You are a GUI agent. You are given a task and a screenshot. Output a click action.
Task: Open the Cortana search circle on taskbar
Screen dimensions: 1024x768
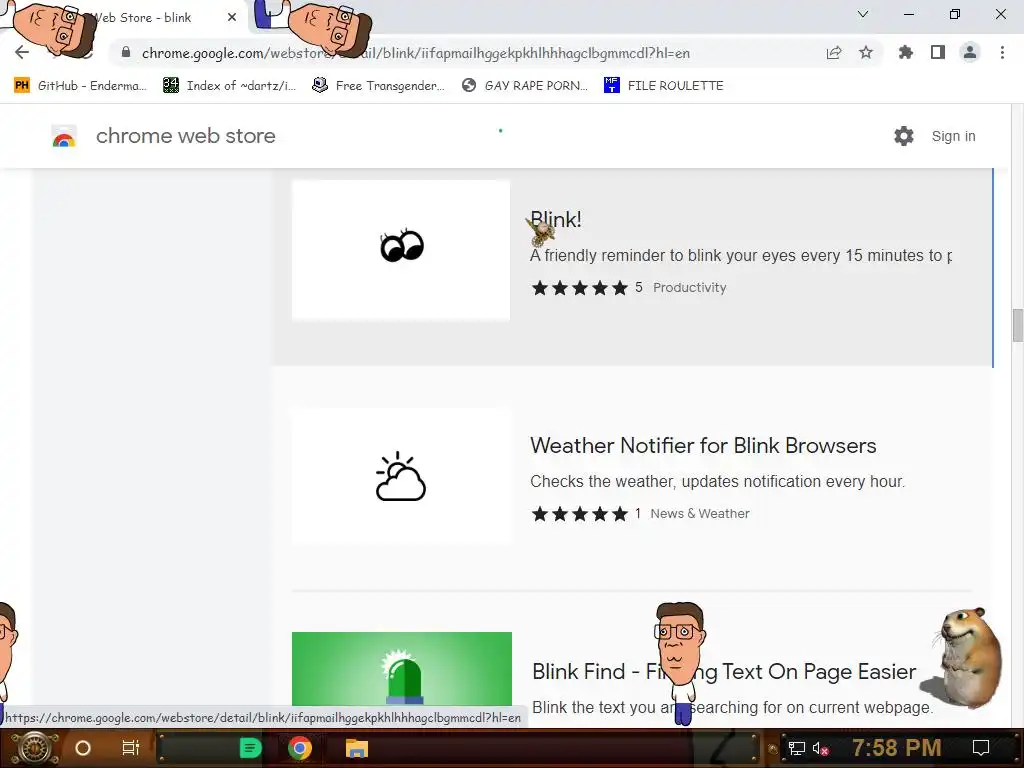pos(83,748)
